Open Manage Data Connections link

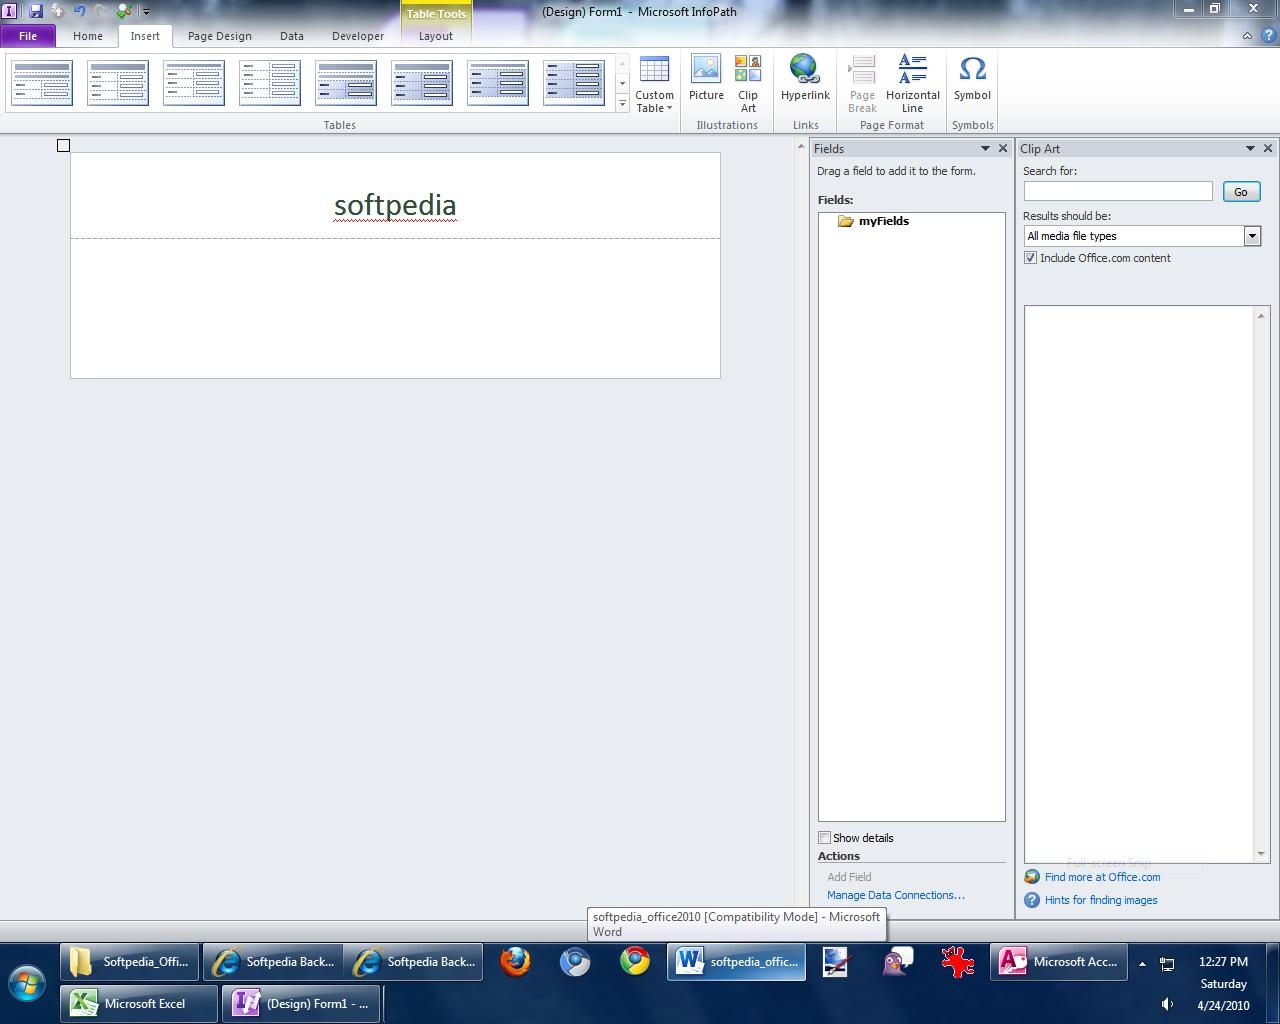click(895, 895)
